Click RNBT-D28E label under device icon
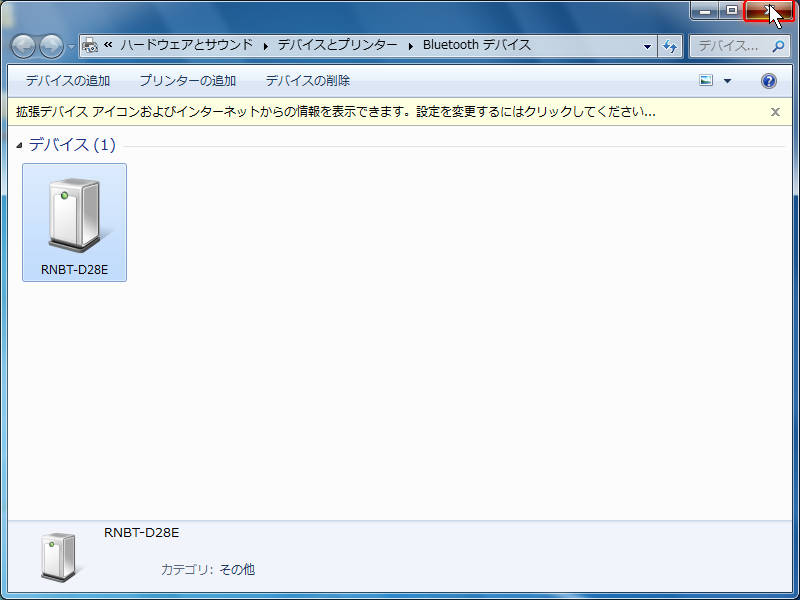Image resolution: width=800 pixels, height=600 pixels. [x=74, y=269]
